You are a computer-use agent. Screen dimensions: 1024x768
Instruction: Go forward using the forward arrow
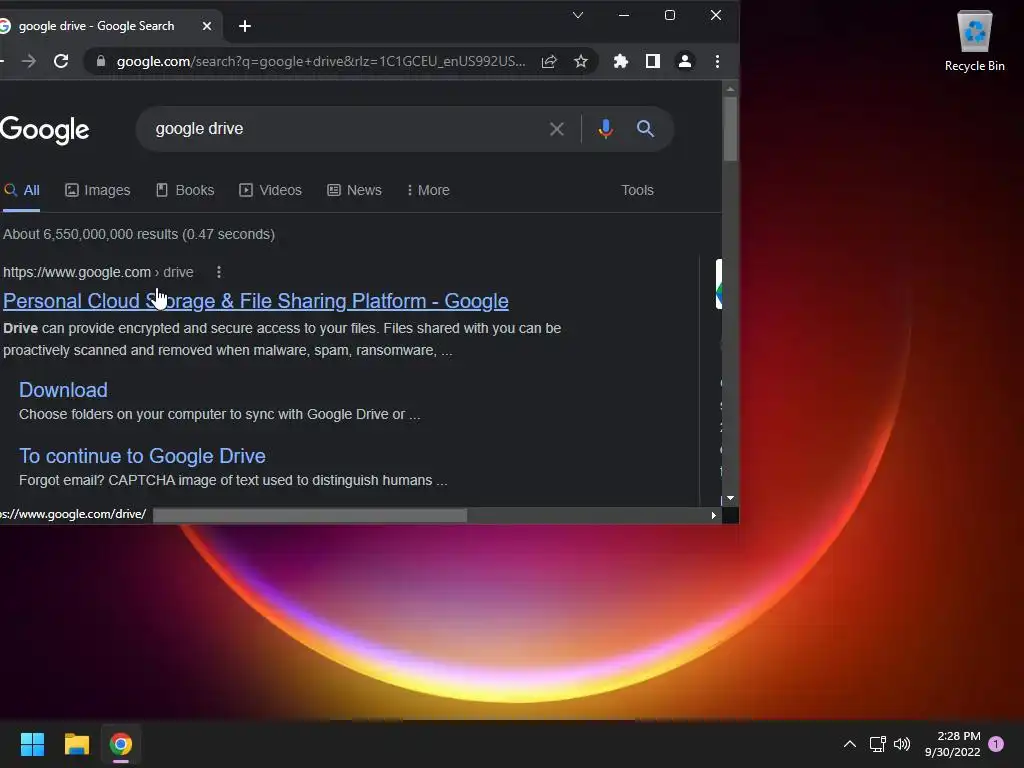(29, 61)
